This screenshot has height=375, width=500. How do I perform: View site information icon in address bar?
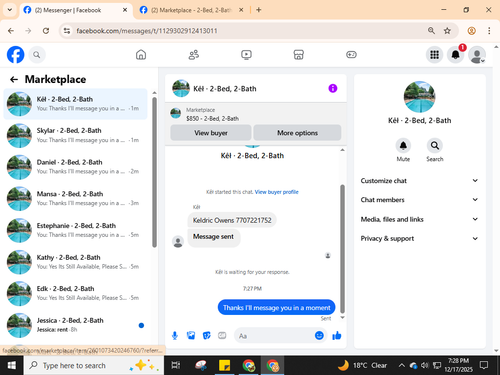(x=67, y=31)
